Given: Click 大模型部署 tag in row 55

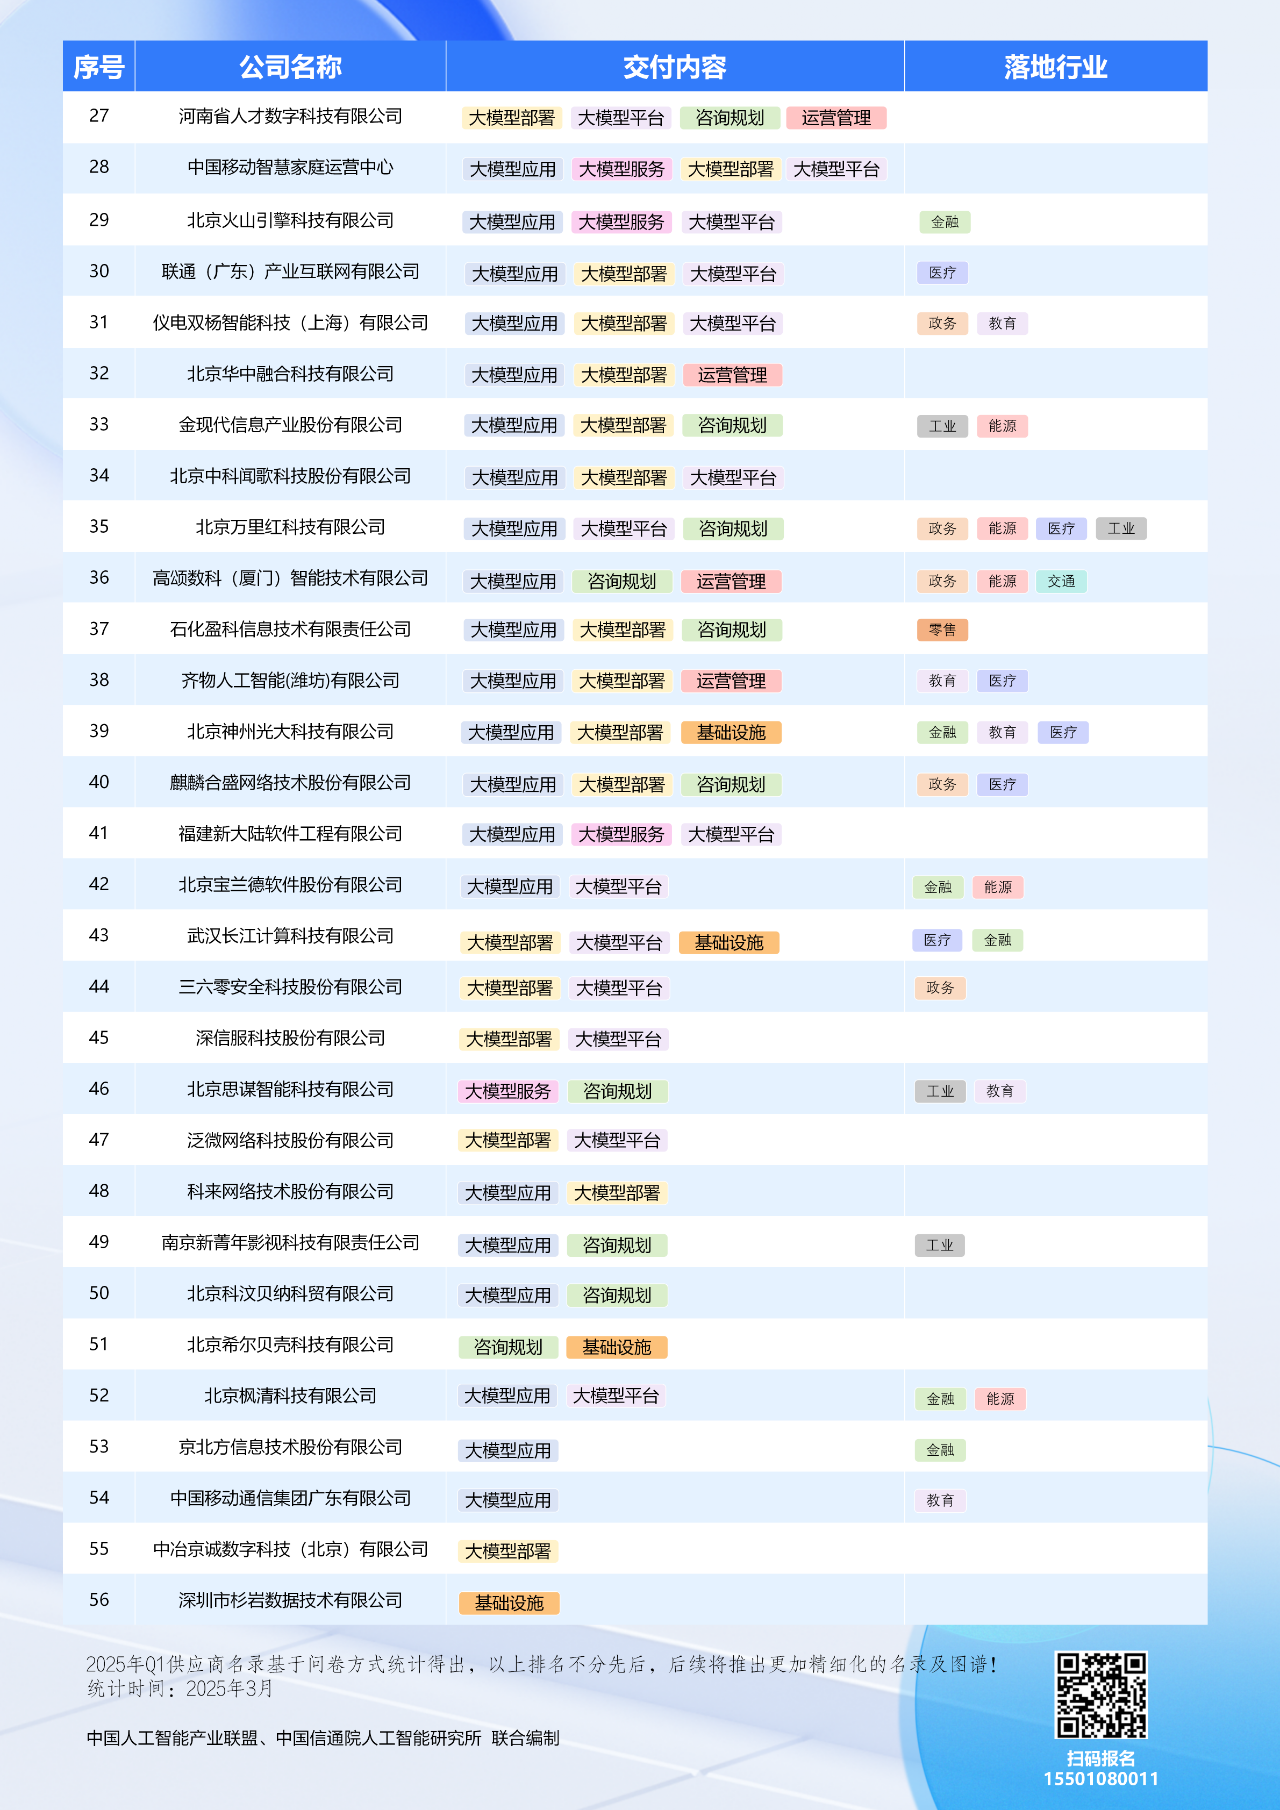Looking at the screenshot, I should [508, 1551].
